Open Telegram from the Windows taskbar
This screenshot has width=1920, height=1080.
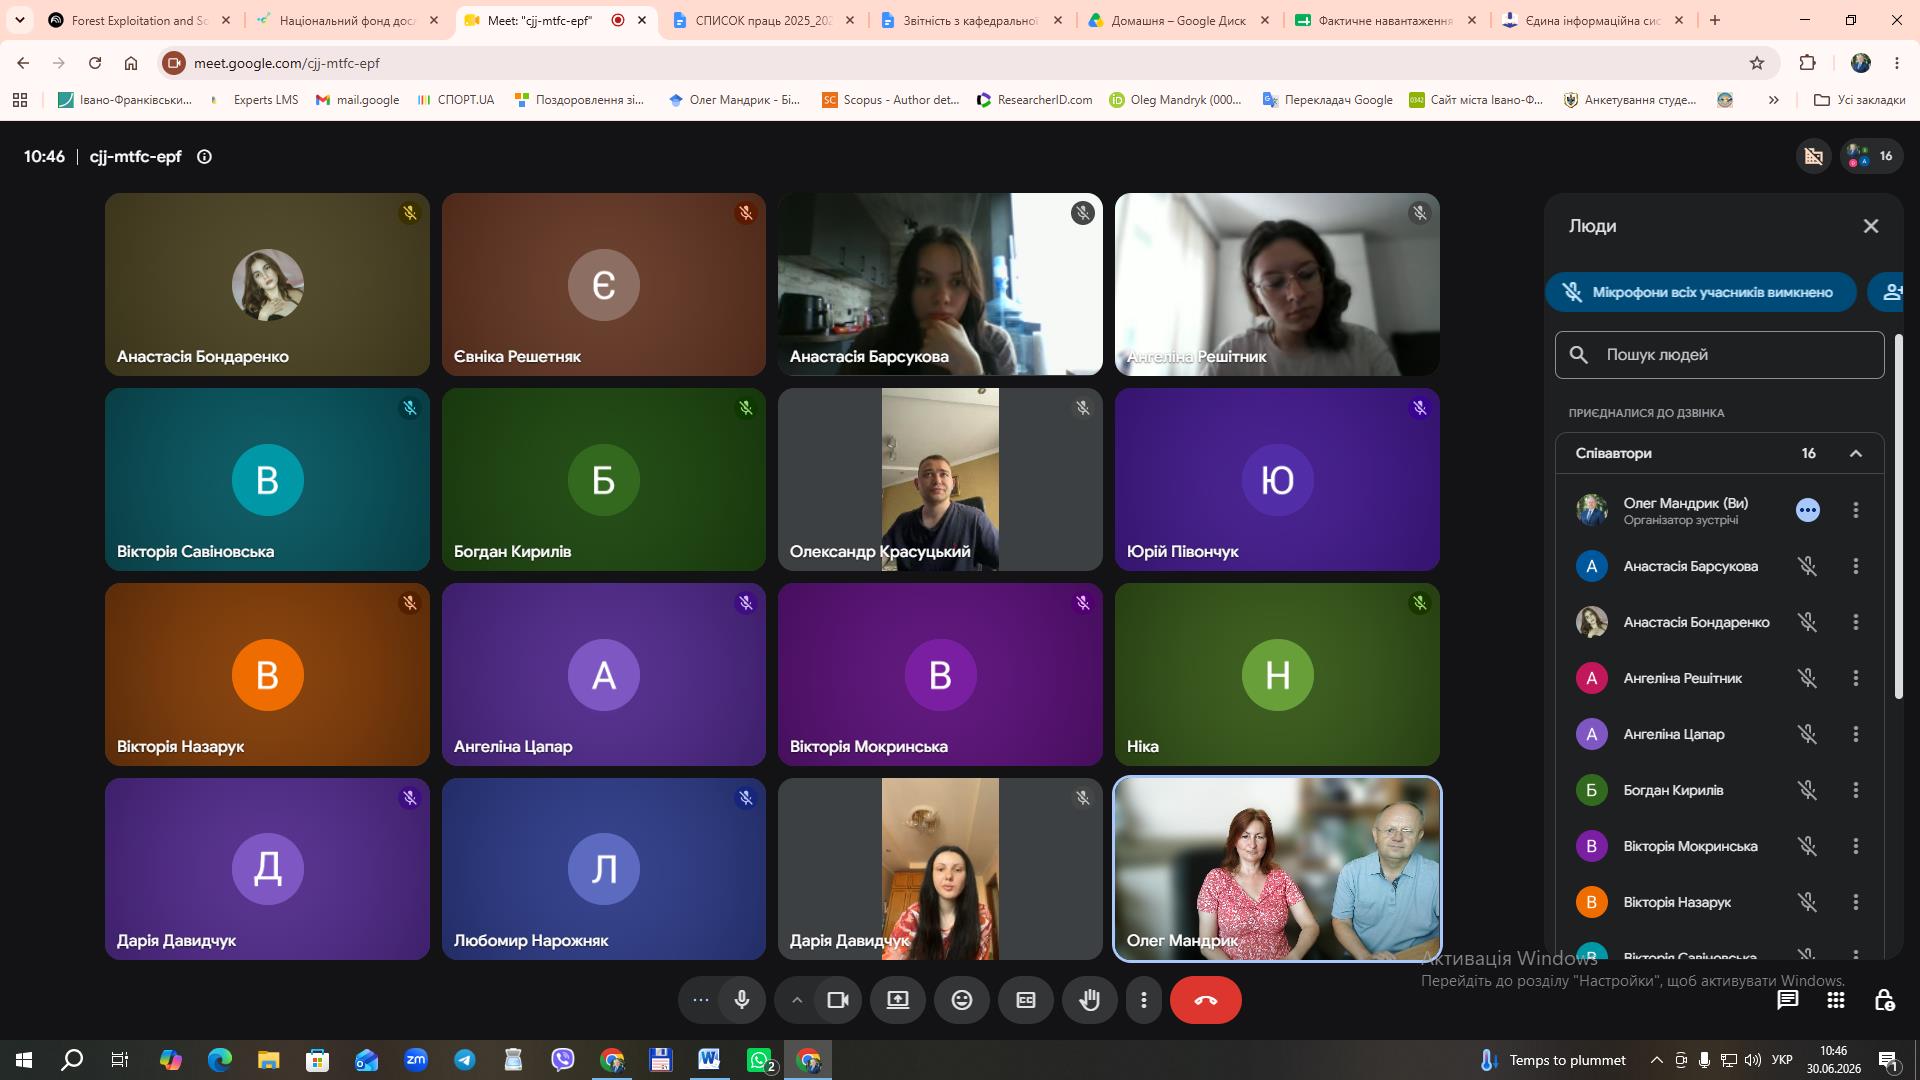click(465, 1060)
